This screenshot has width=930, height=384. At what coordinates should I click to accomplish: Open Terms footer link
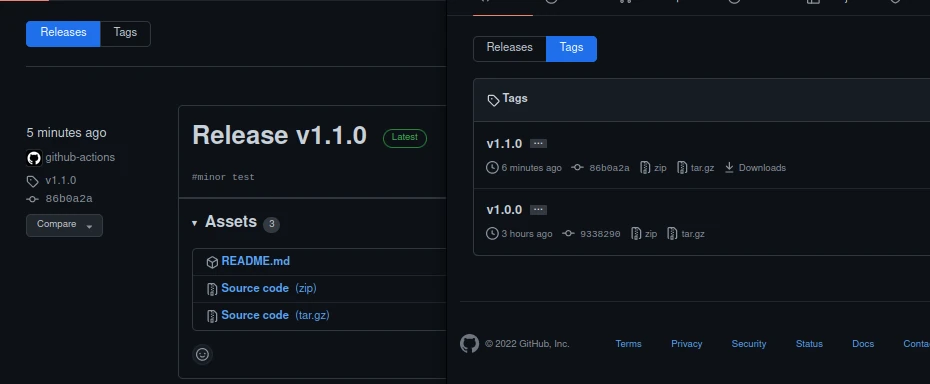(x=628, y=344)
